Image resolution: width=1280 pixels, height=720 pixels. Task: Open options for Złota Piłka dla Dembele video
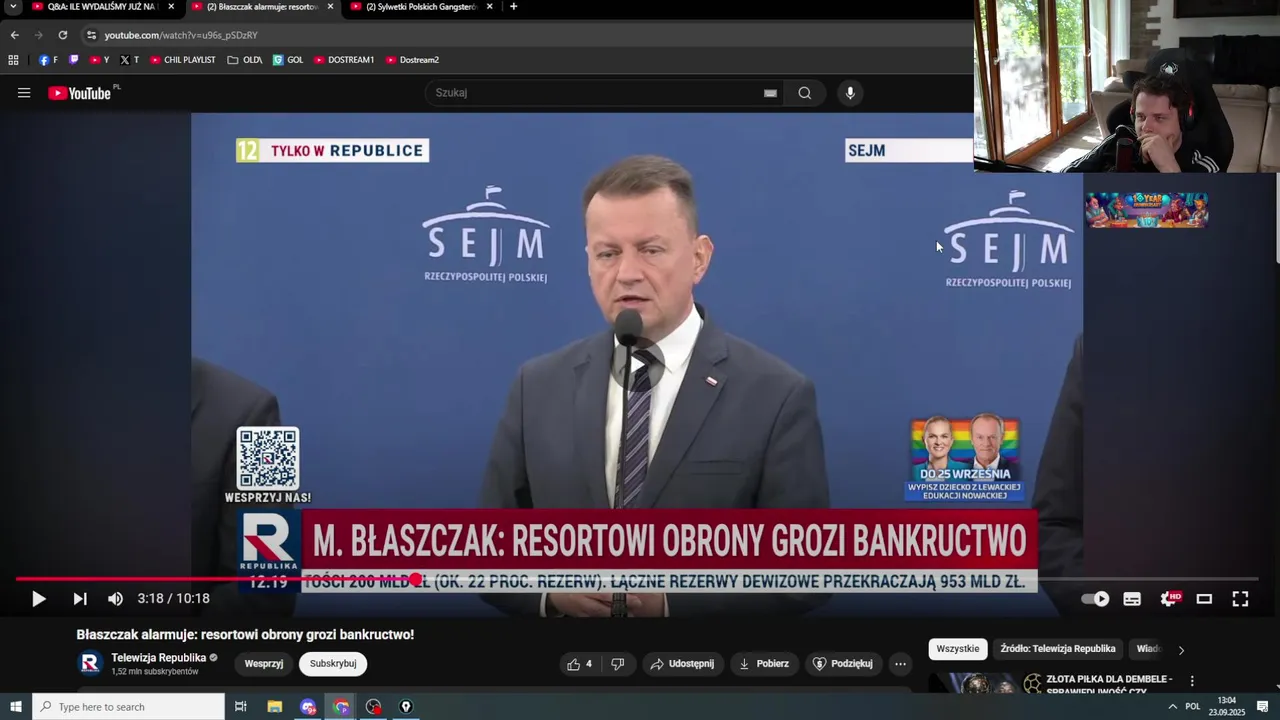(1192, 681)
